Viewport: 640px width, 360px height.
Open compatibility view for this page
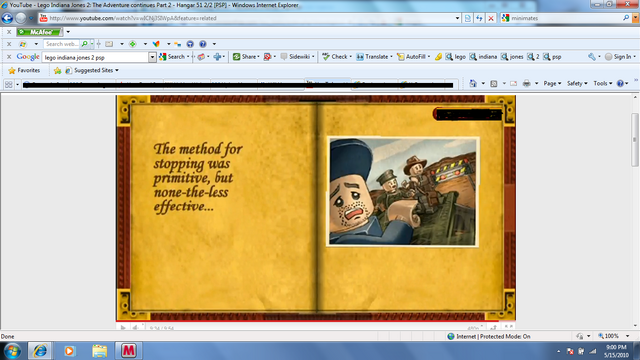[x=468, y=18]
